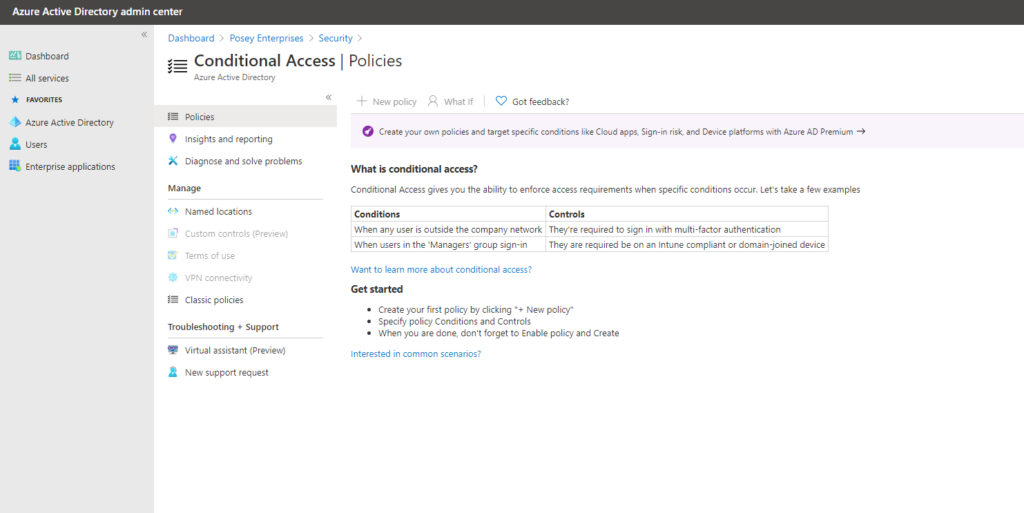This screenshot has width=1024, height=513.
Task: Click the 'Manage' section label
Action: (184, 188)
